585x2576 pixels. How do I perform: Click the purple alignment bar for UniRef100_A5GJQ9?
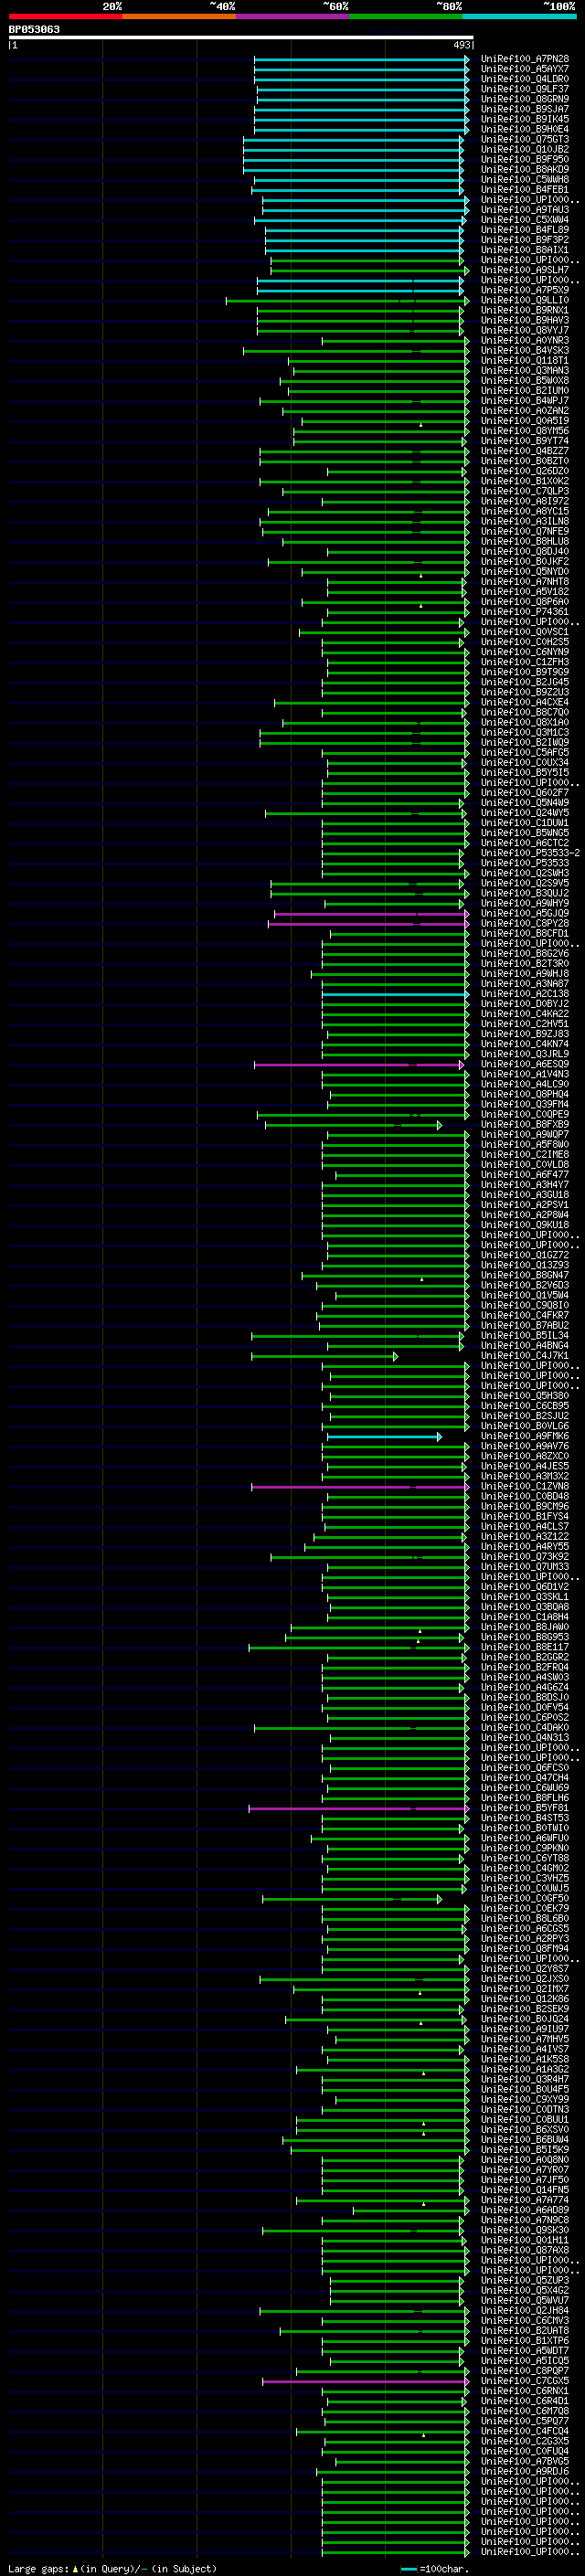[371, 914]
